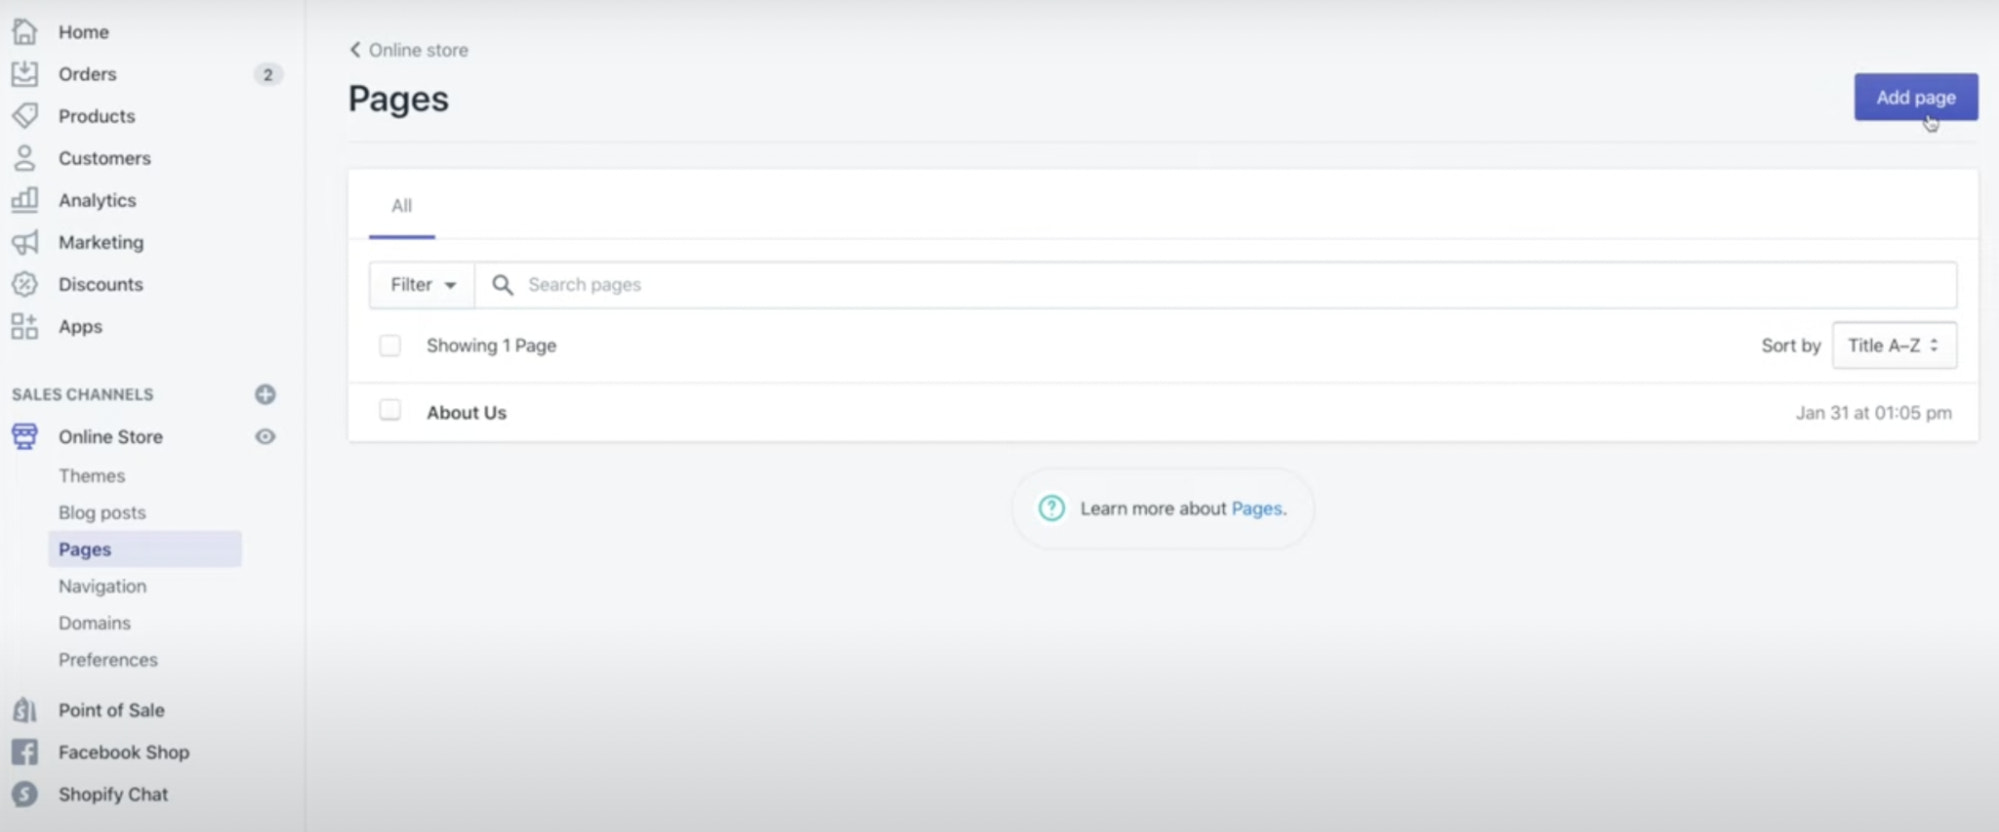Click the Facebook Shop icon
Screen dimensions: 1999x832
(25, 752)
